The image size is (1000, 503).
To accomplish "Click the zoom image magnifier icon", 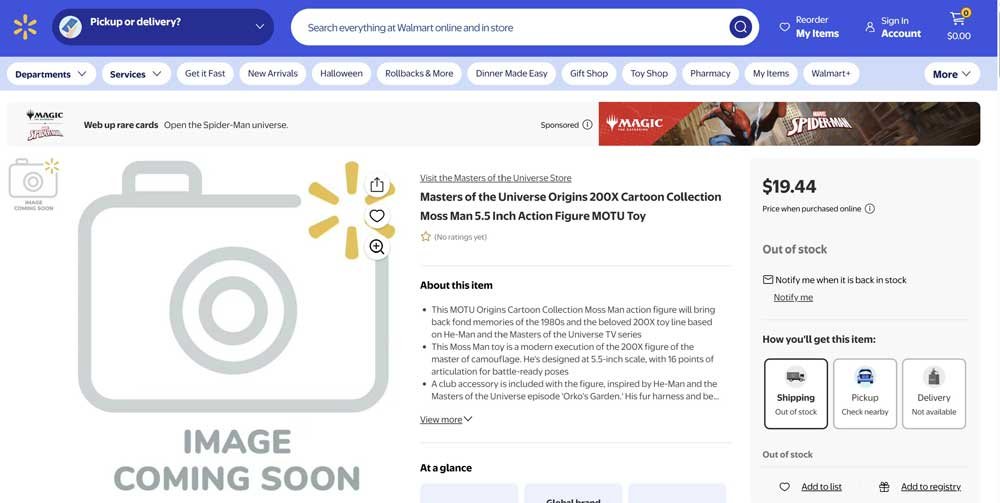I will [377, 247].
